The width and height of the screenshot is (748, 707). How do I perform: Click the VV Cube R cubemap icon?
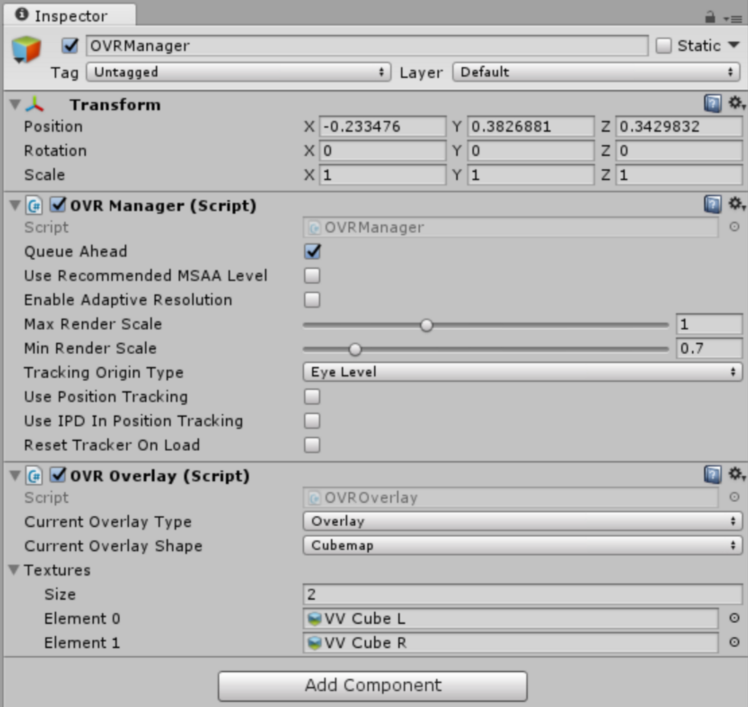[x=314, y=643]
